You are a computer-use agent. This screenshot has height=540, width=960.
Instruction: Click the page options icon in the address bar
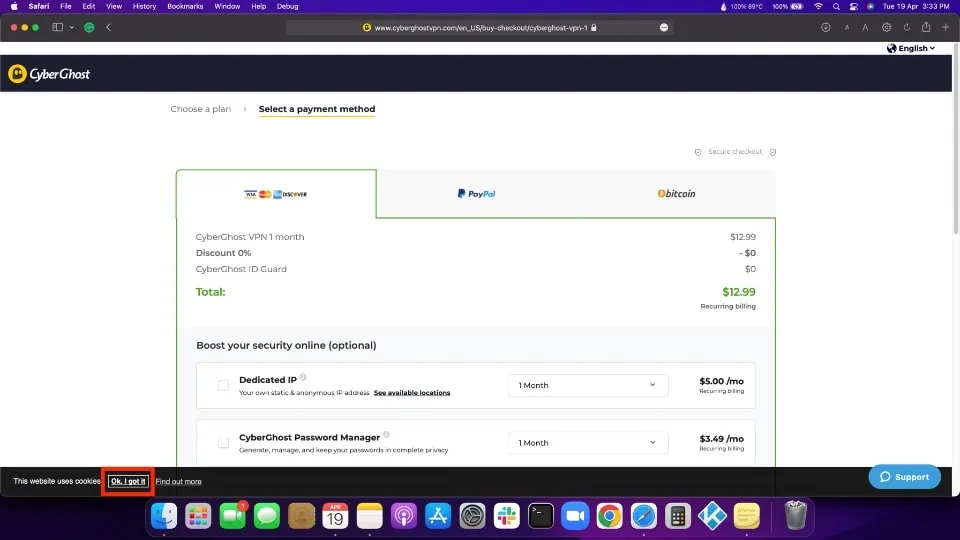664,28
